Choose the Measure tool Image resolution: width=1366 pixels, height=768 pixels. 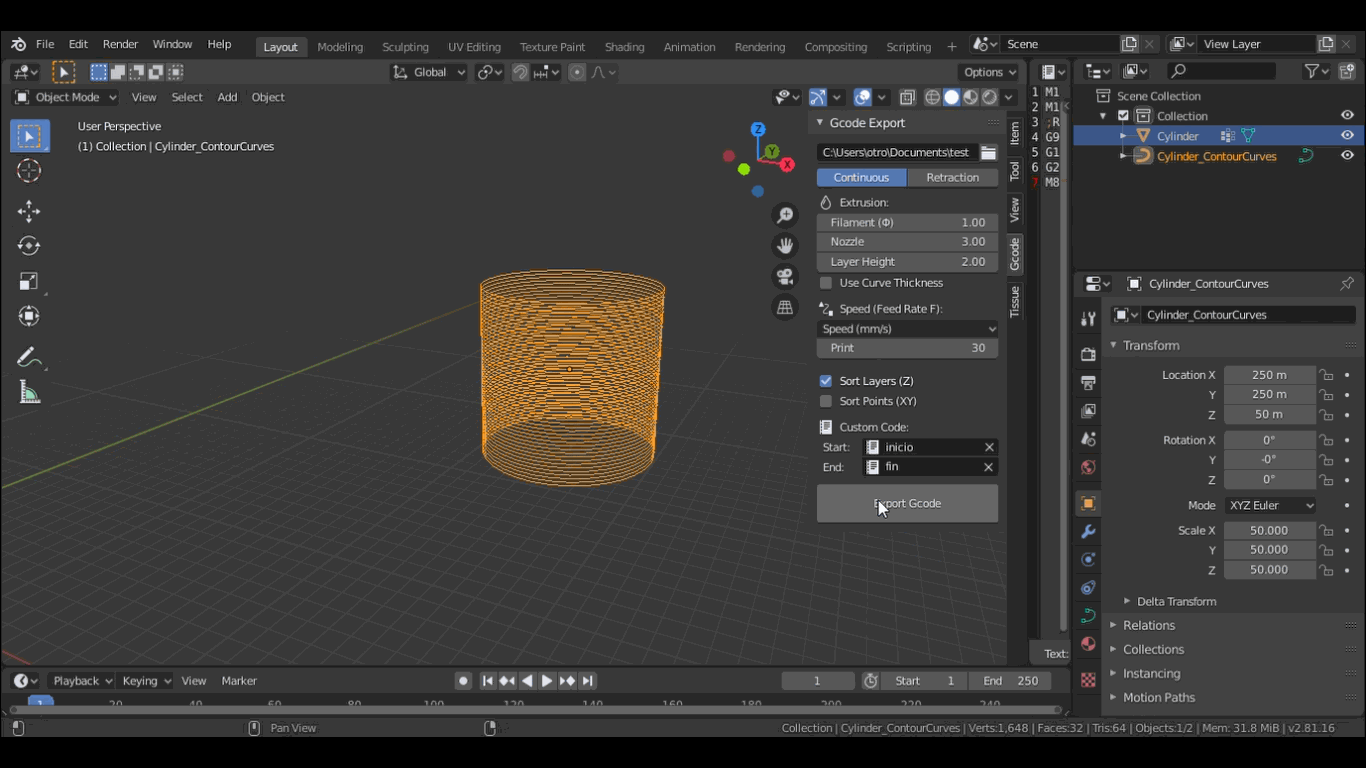tap(29, 393)
